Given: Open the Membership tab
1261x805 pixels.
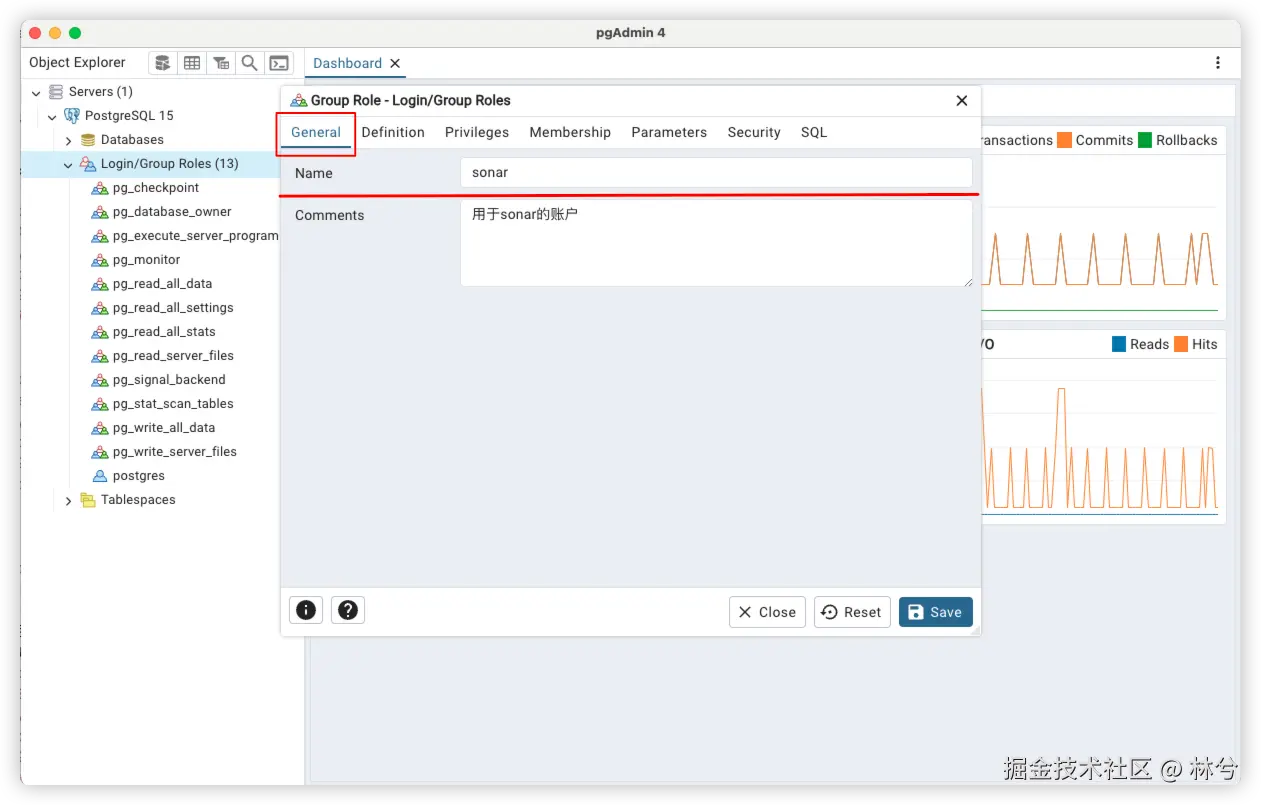Looking at the screenshot, I should tap(570, 132).
